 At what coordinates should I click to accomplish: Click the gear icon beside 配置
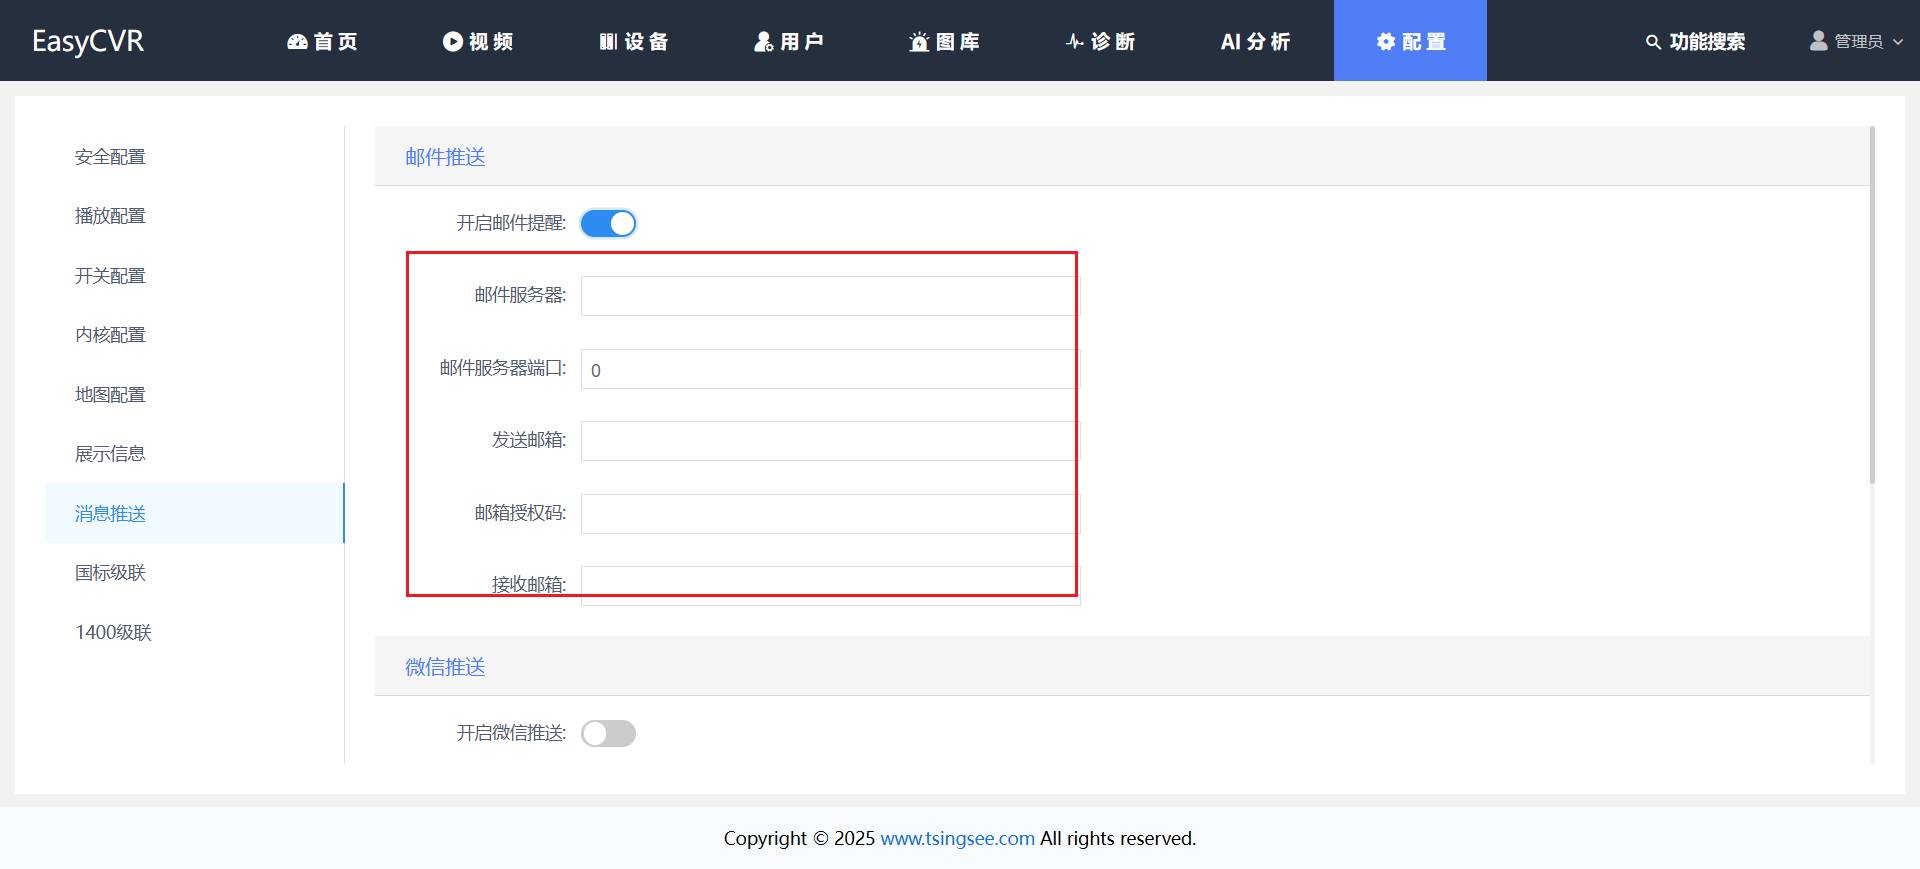[x=1385, y=41]
